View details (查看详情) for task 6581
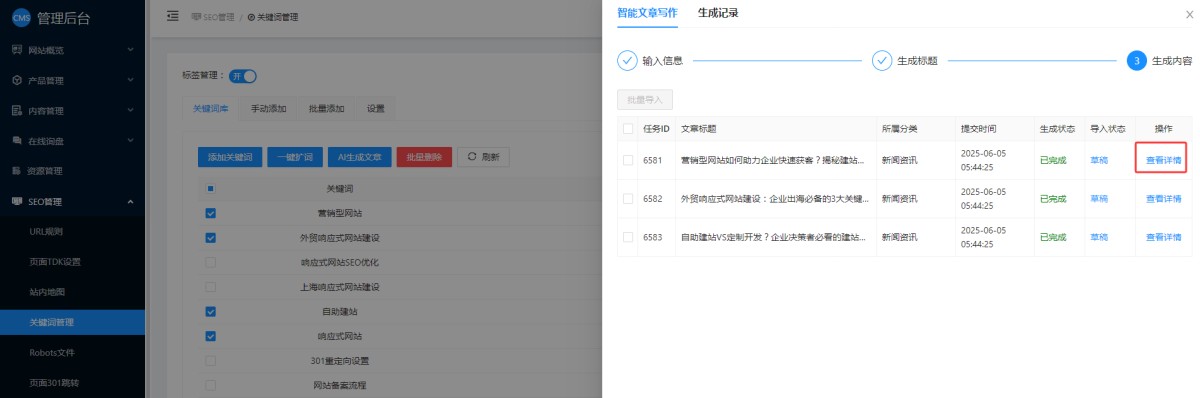This screenshot has width=1200, height=398. pyautogui.click(x=1163, y=160)
